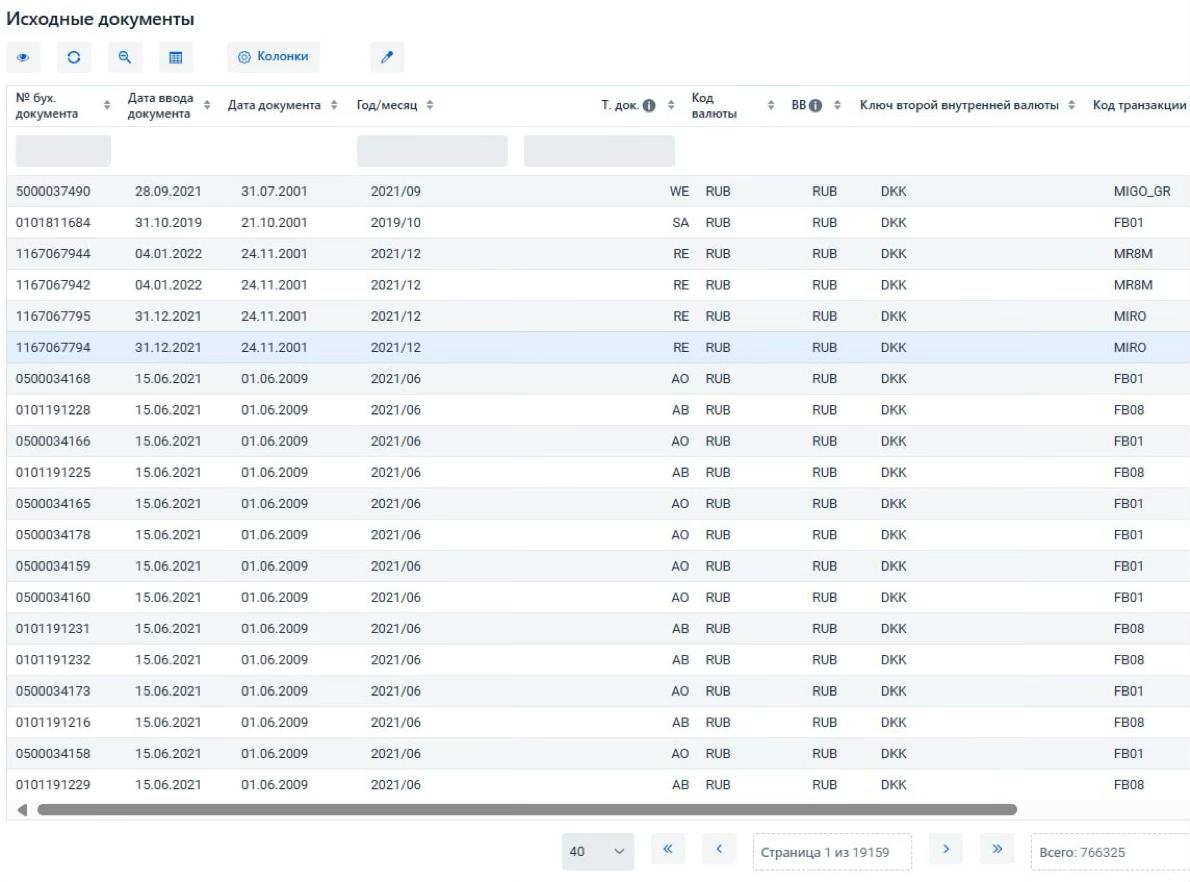
Task: Click the magnifier zoom-out search icon
Action: pos(125,58)
